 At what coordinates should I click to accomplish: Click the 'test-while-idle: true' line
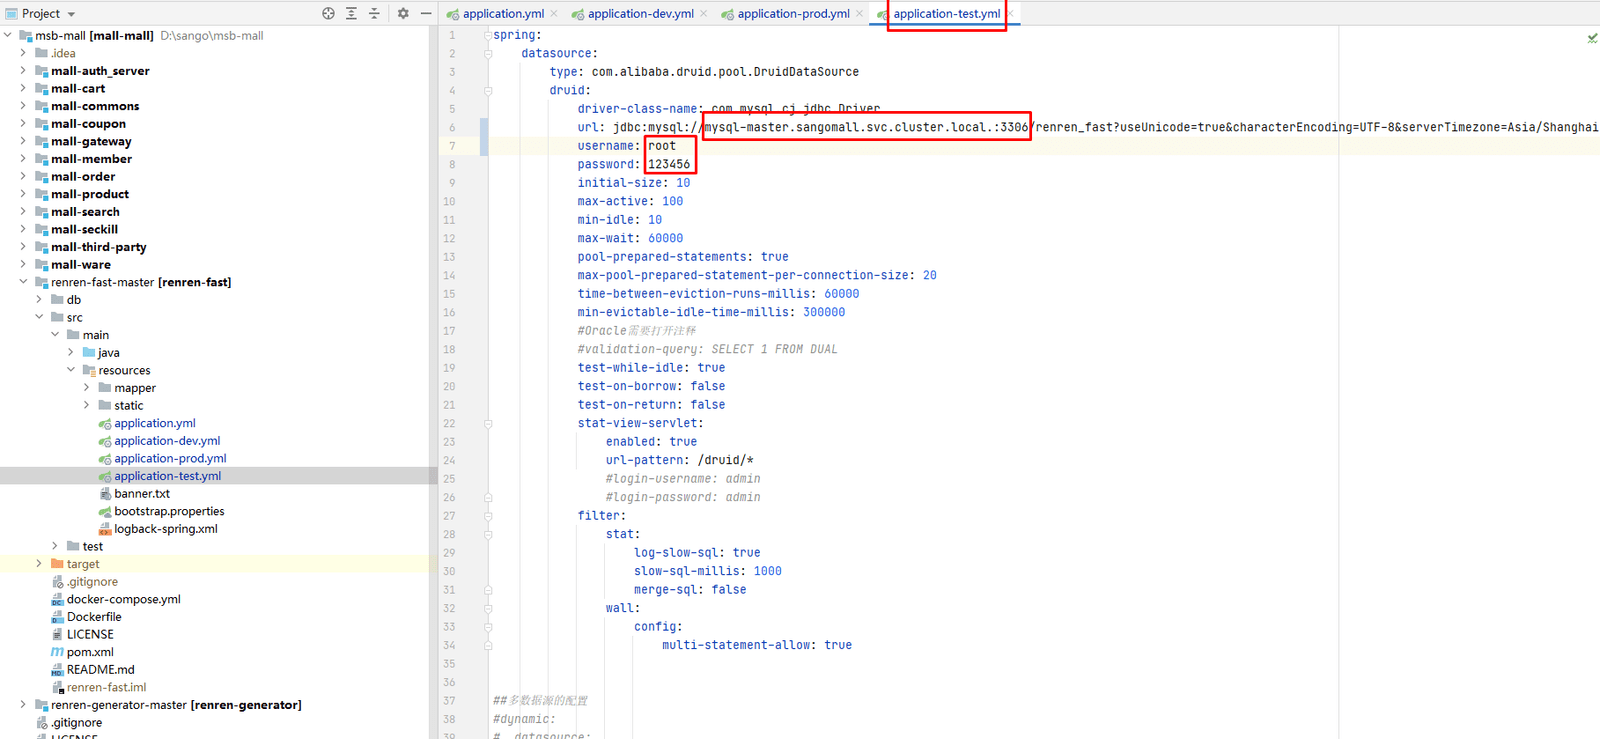(651, 368)
